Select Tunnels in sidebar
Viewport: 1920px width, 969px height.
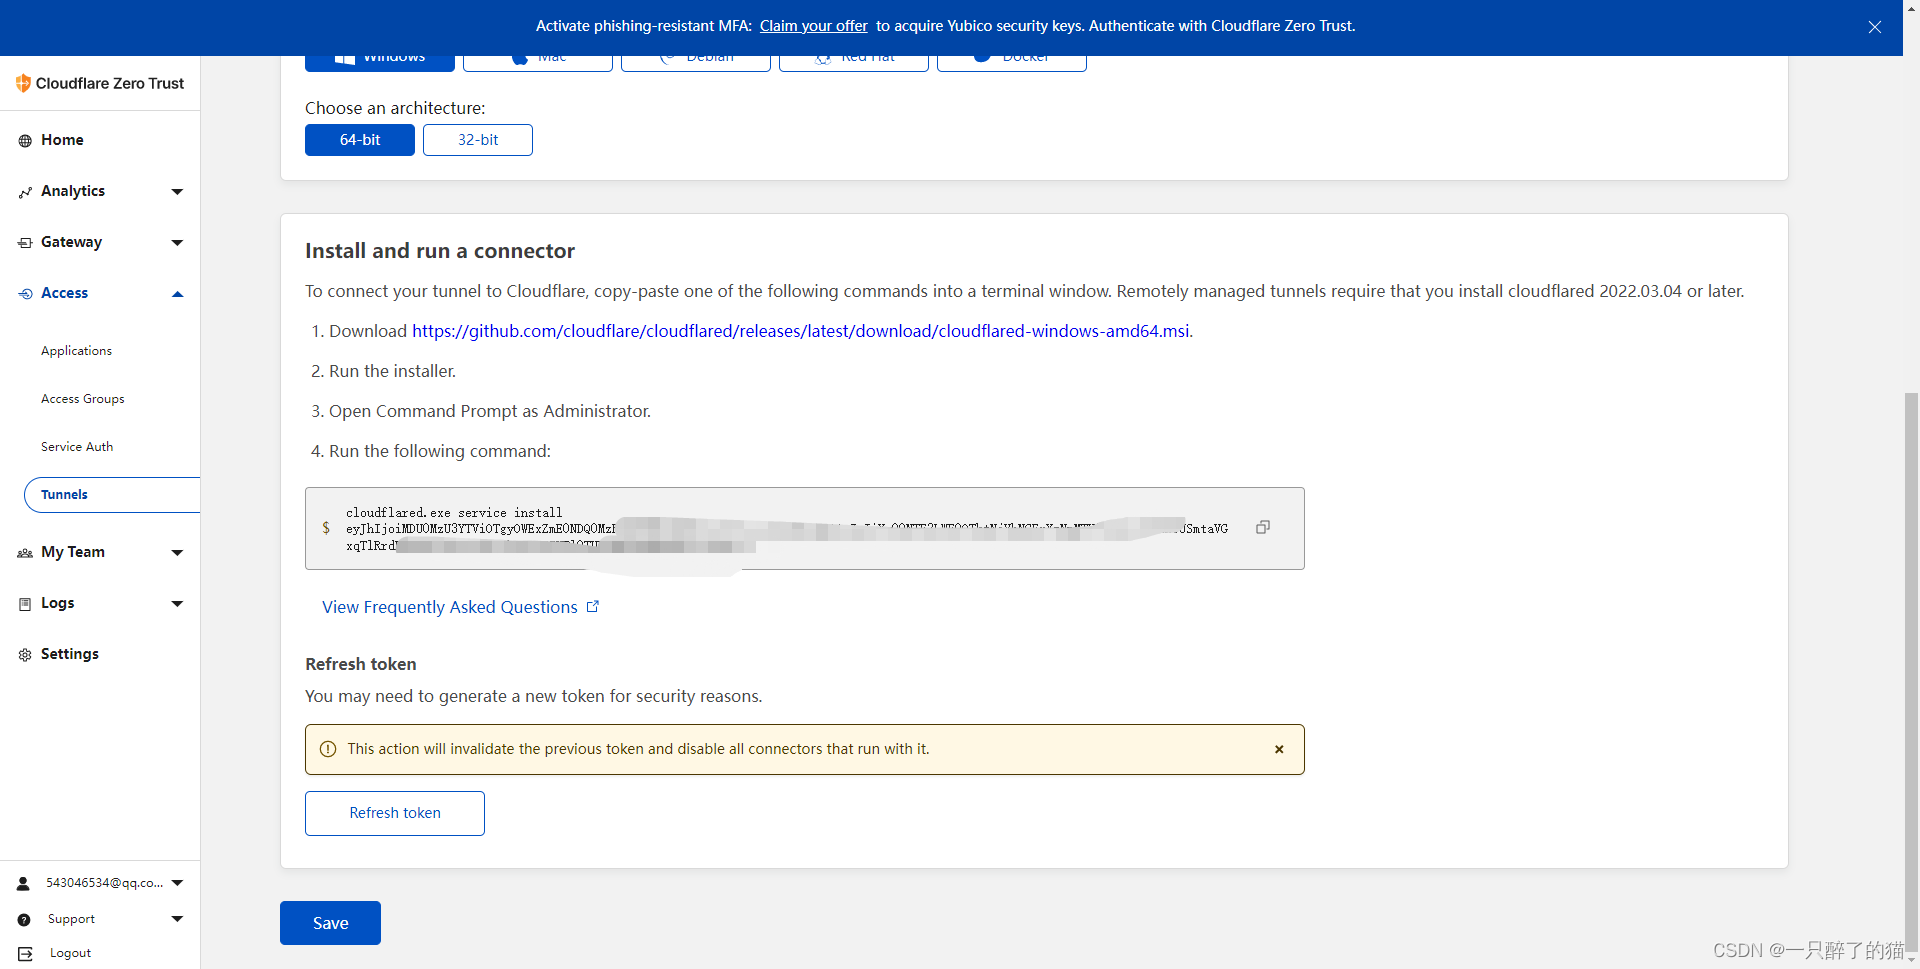[x=112, y=495]
